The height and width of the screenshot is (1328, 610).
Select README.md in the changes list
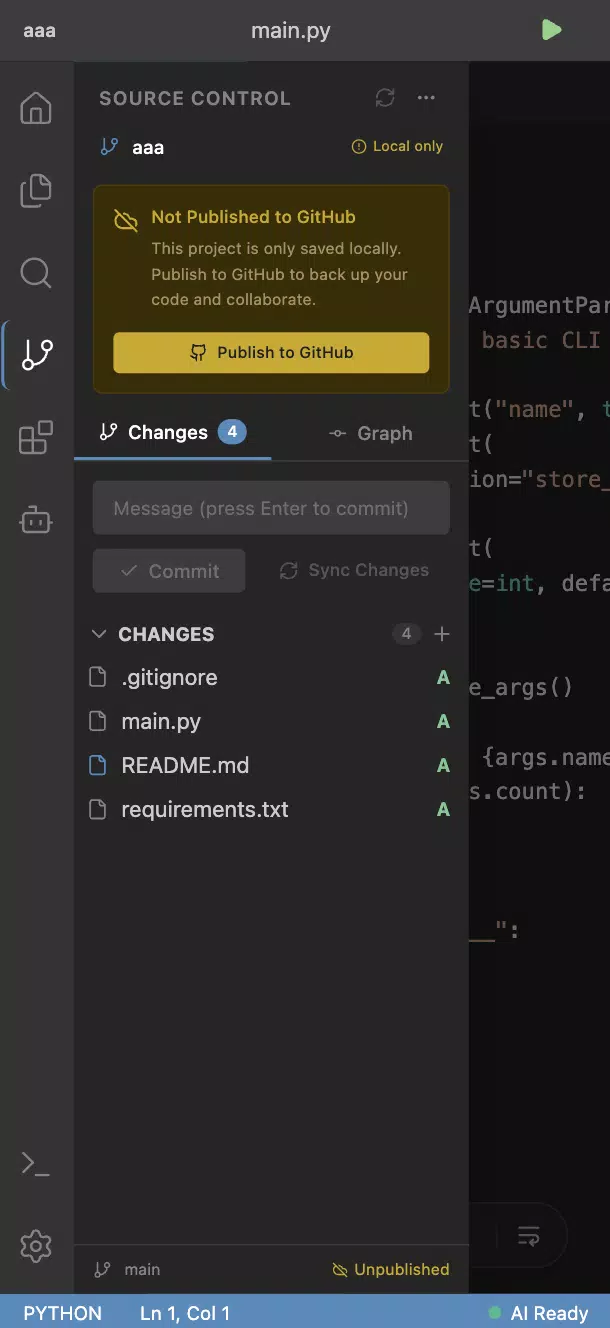point(271,766)
